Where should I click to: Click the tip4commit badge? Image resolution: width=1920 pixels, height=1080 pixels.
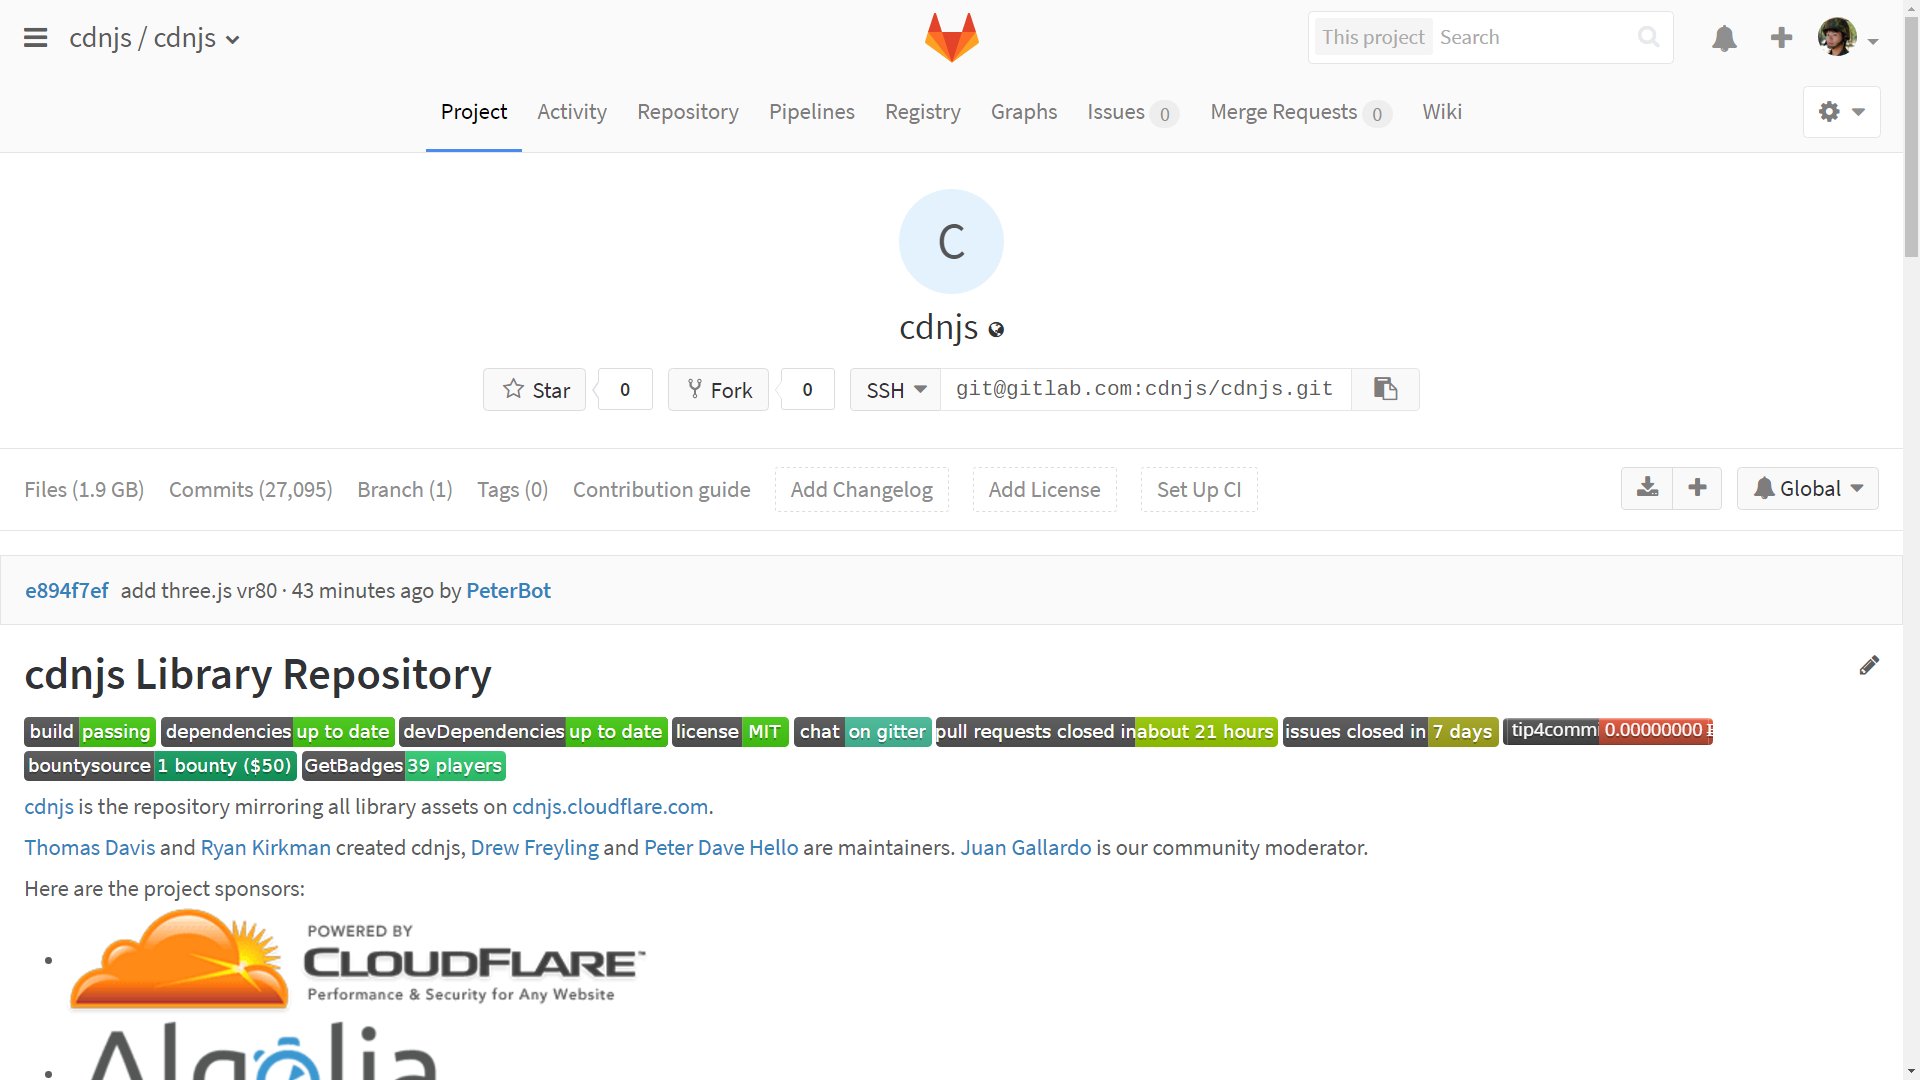point(1608,731)
